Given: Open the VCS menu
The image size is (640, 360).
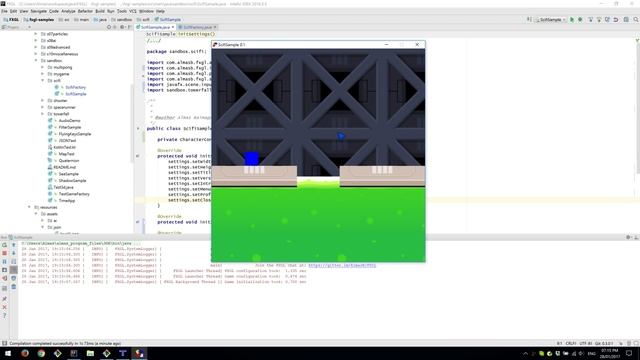Looking at the screenshot, I should coord(133,11).
